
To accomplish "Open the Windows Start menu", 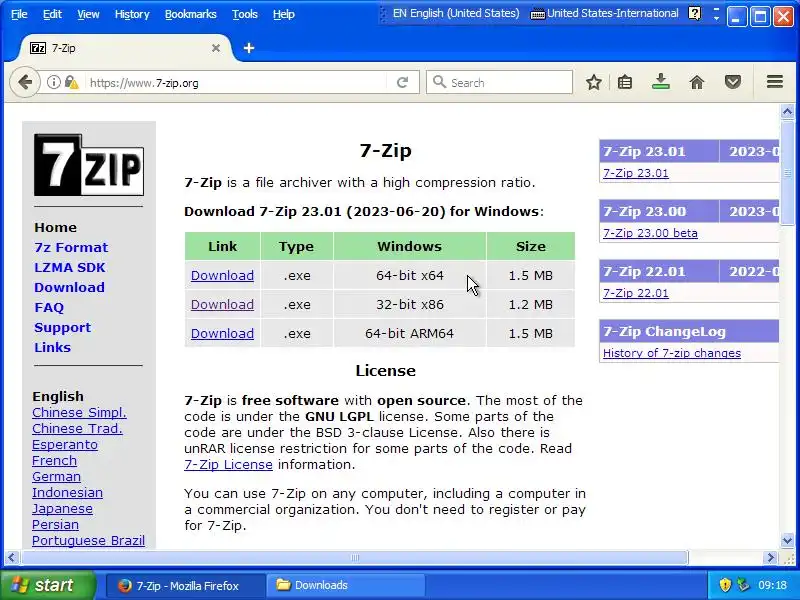I will point(48,585).
